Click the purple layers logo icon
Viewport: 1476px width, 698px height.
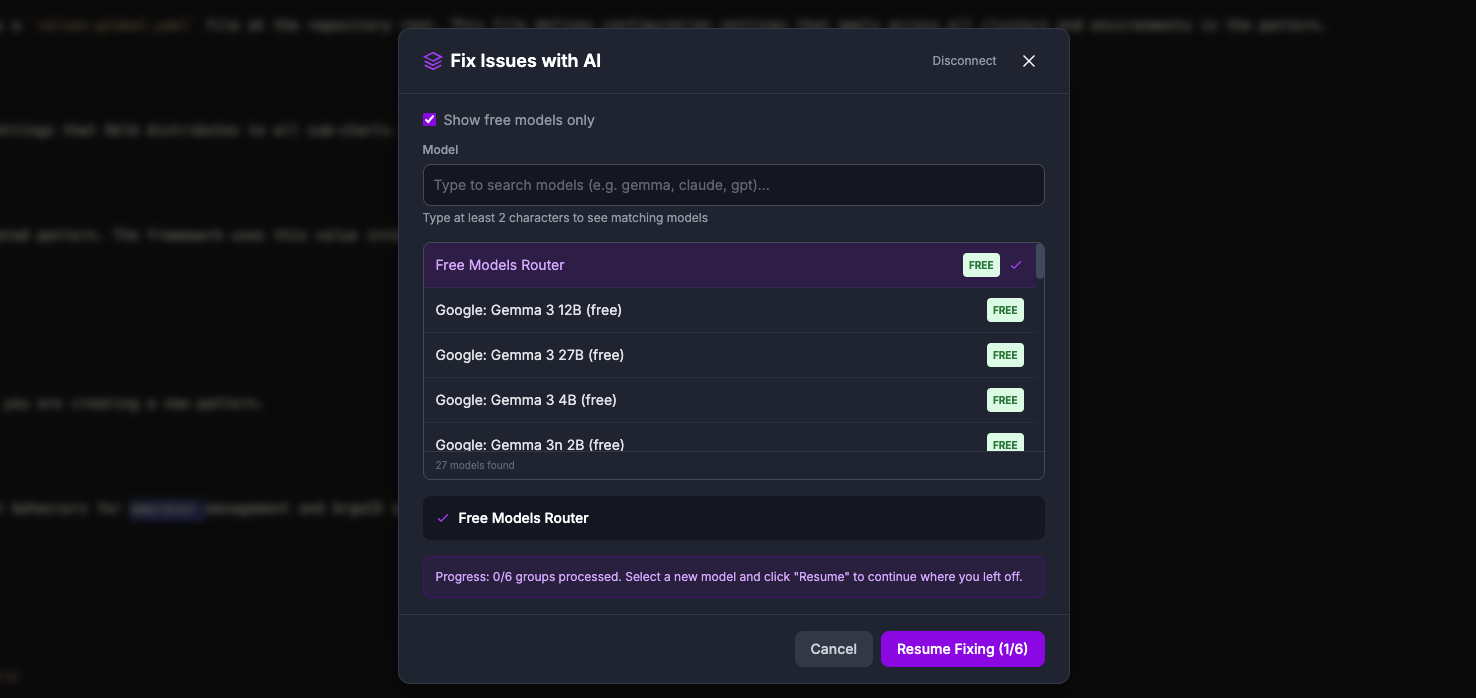coord(432,60)
